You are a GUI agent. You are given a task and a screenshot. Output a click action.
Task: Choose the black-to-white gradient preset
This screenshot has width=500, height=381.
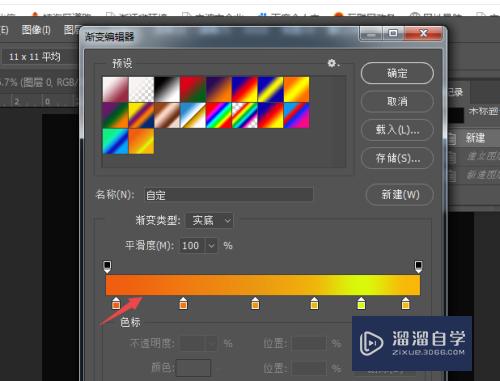click(167, 89)
